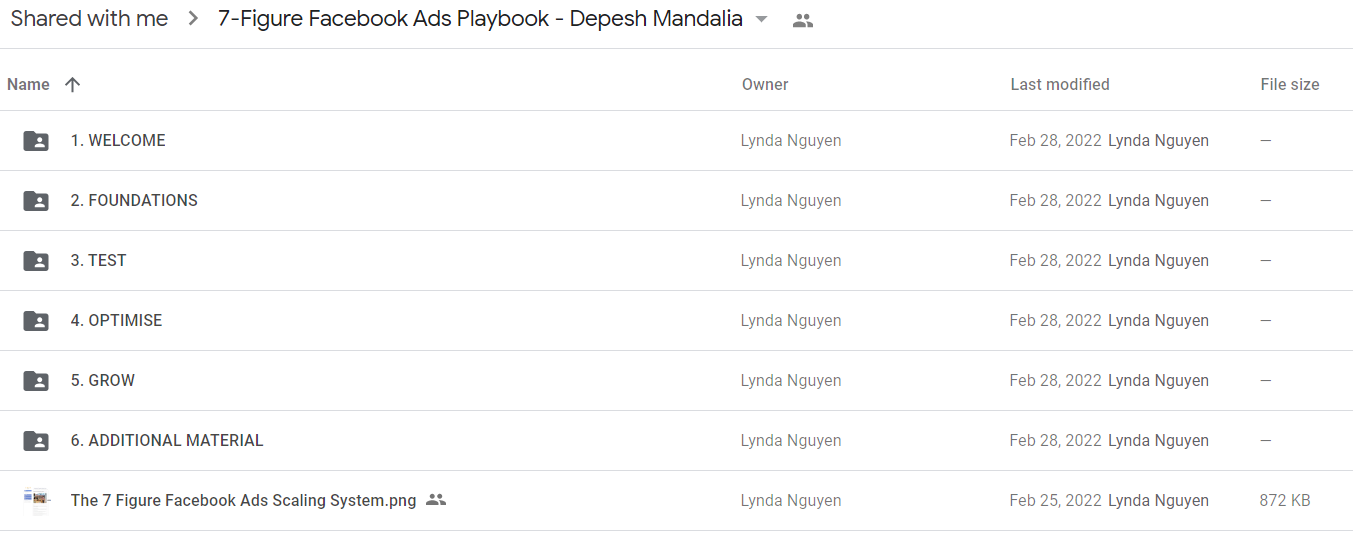Open dropdown arrow after Depesh Mandalia folder title
Screen dimensions: 1353x533
762,19
